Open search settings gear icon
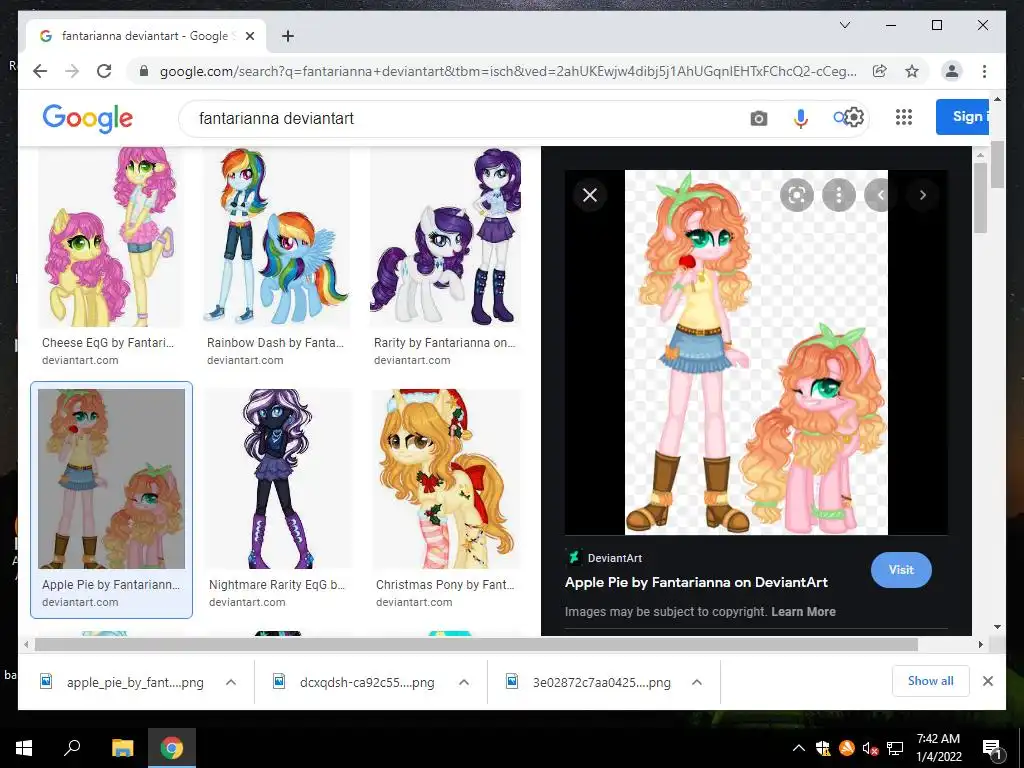The image size is (1024, 768). (854, 117)
